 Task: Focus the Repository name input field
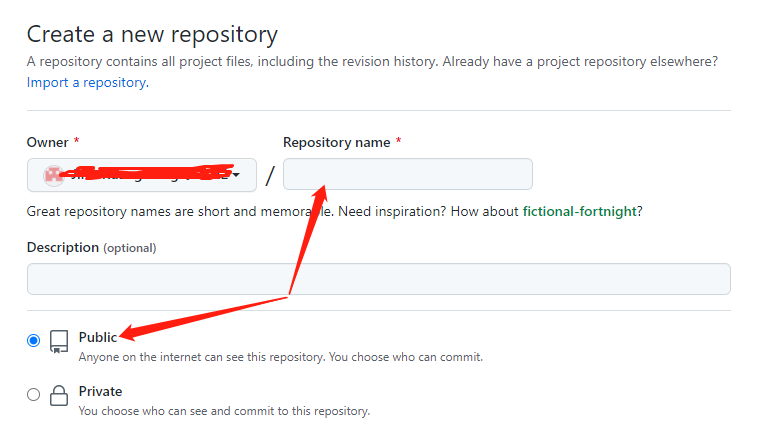point(407,174)
